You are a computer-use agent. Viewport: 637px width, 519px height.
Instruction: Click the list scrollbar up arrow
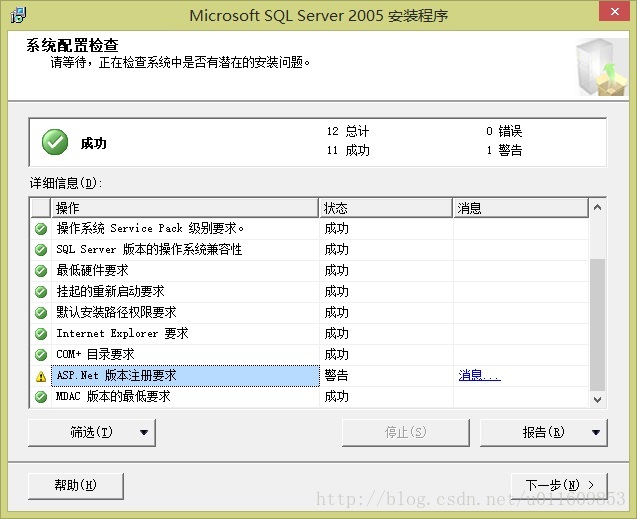[x=597, y=208]
